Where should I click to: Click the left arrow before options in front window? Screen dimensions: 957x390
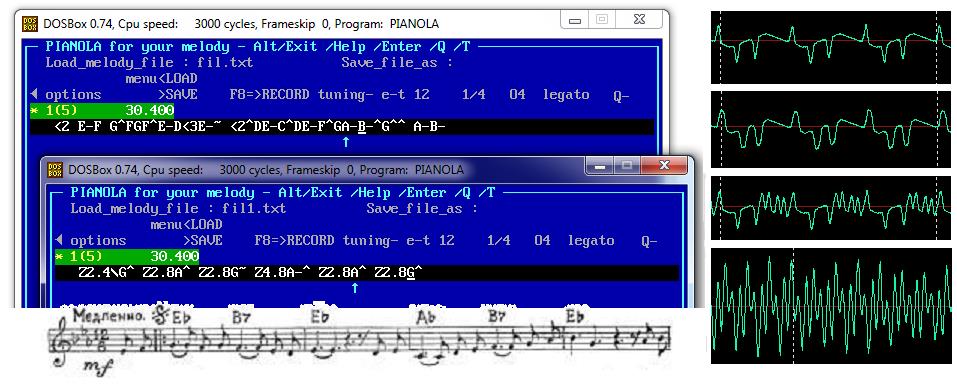pos(59,240)
